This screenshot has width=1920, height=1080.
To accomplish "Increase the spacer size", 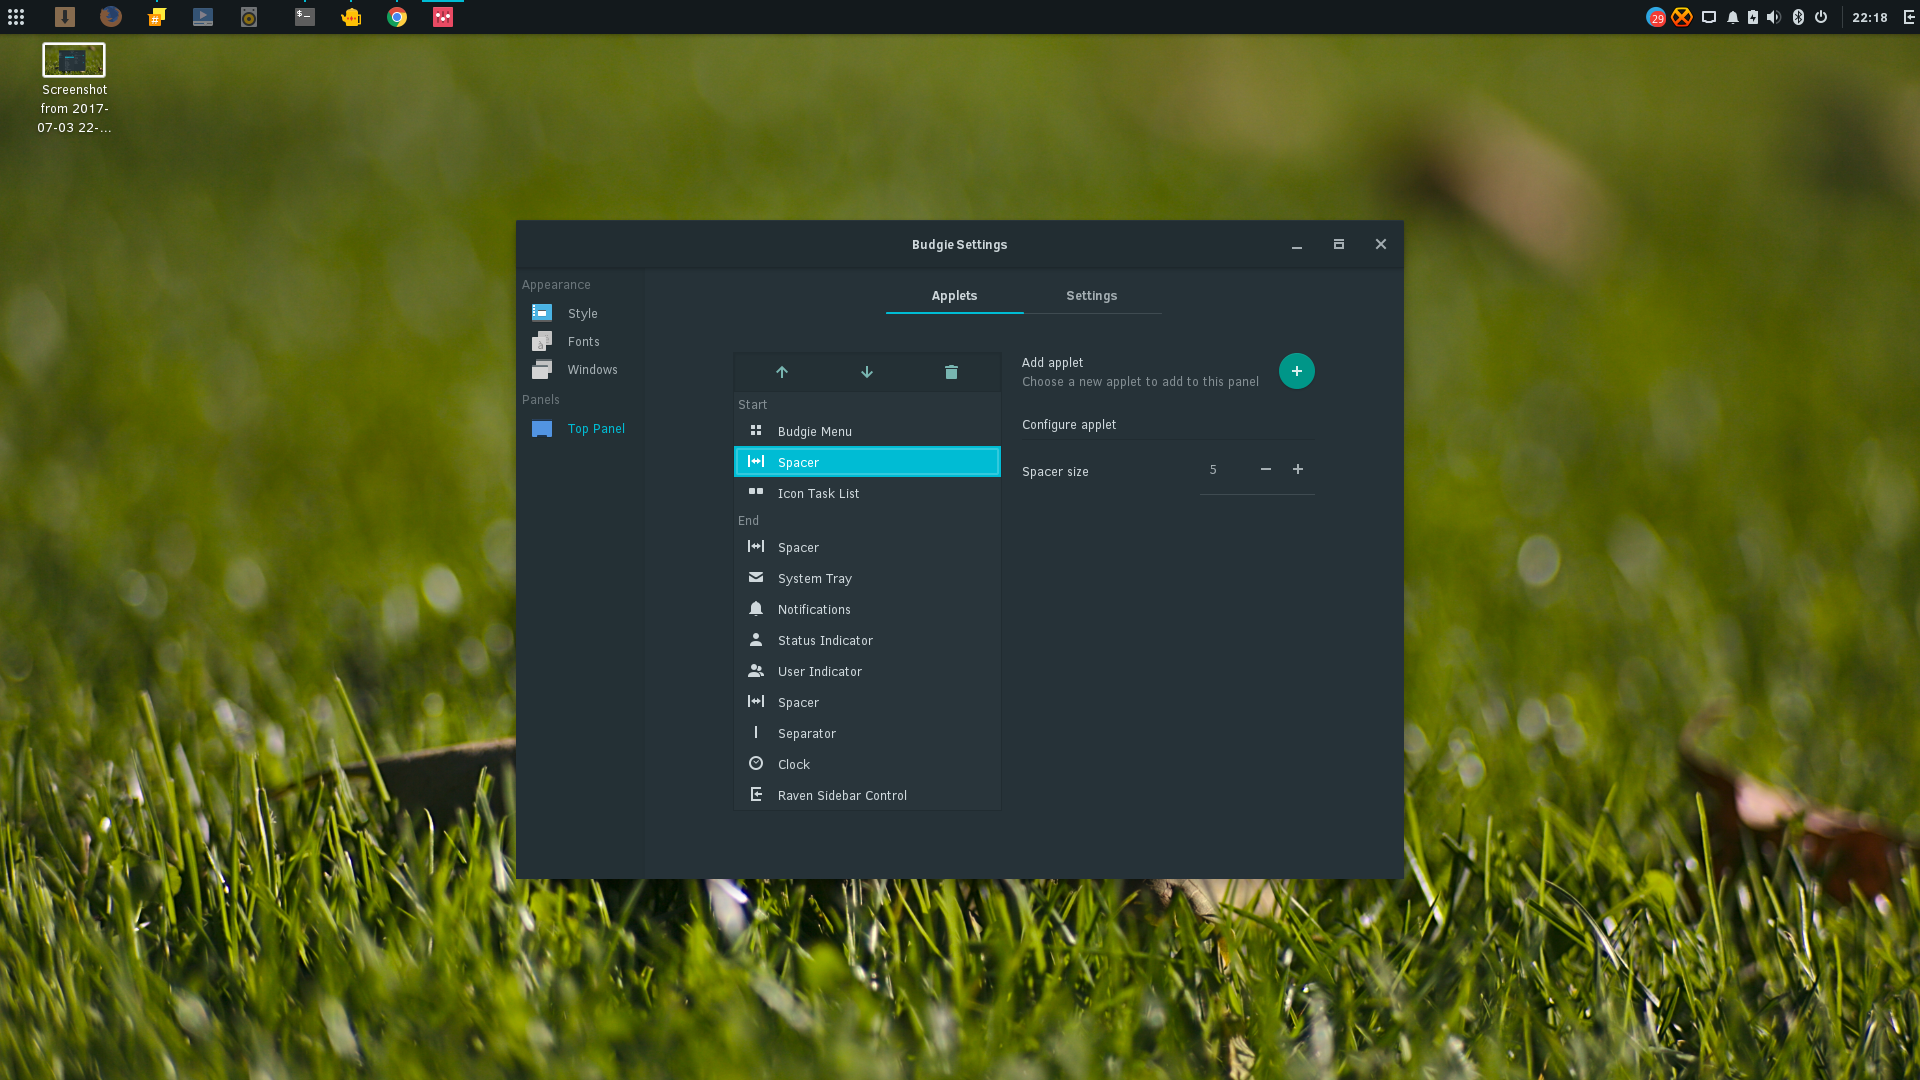I will (1298, 469).
